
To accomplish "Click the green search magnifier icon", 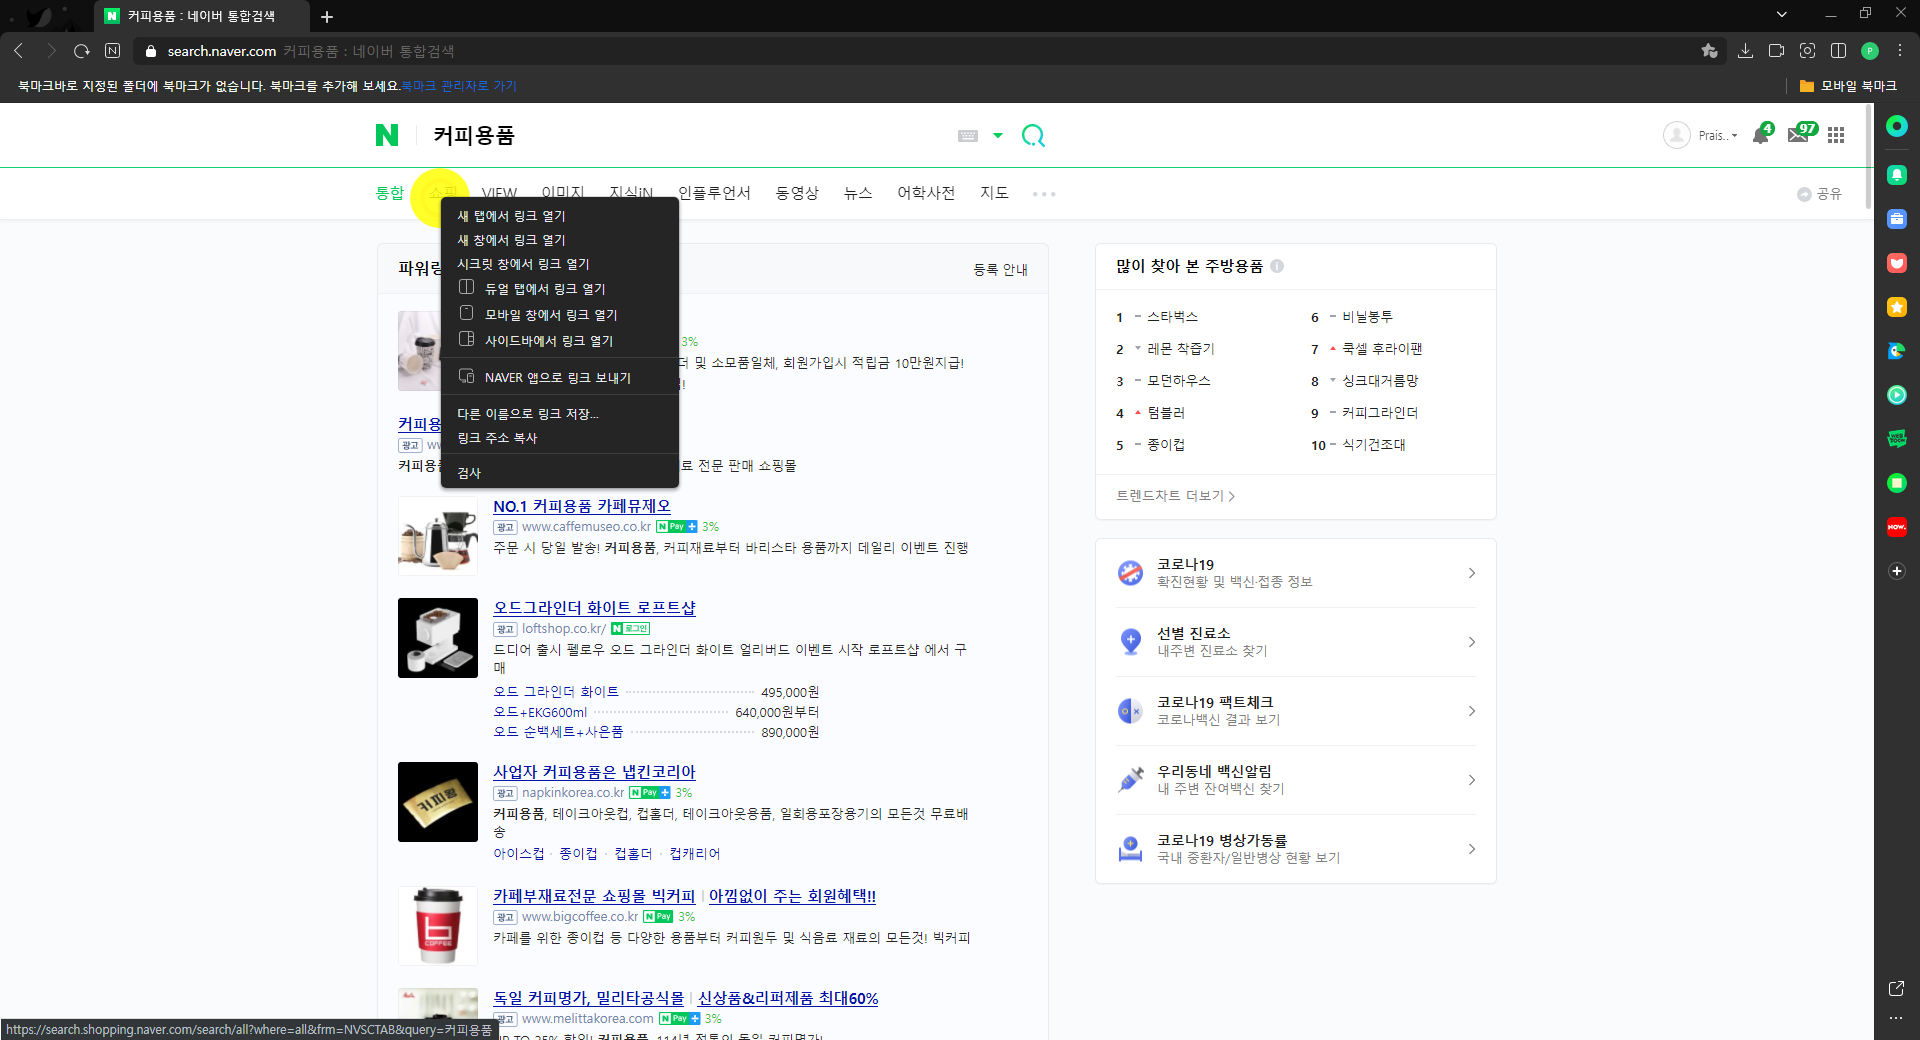I will tap(1033, 135).
